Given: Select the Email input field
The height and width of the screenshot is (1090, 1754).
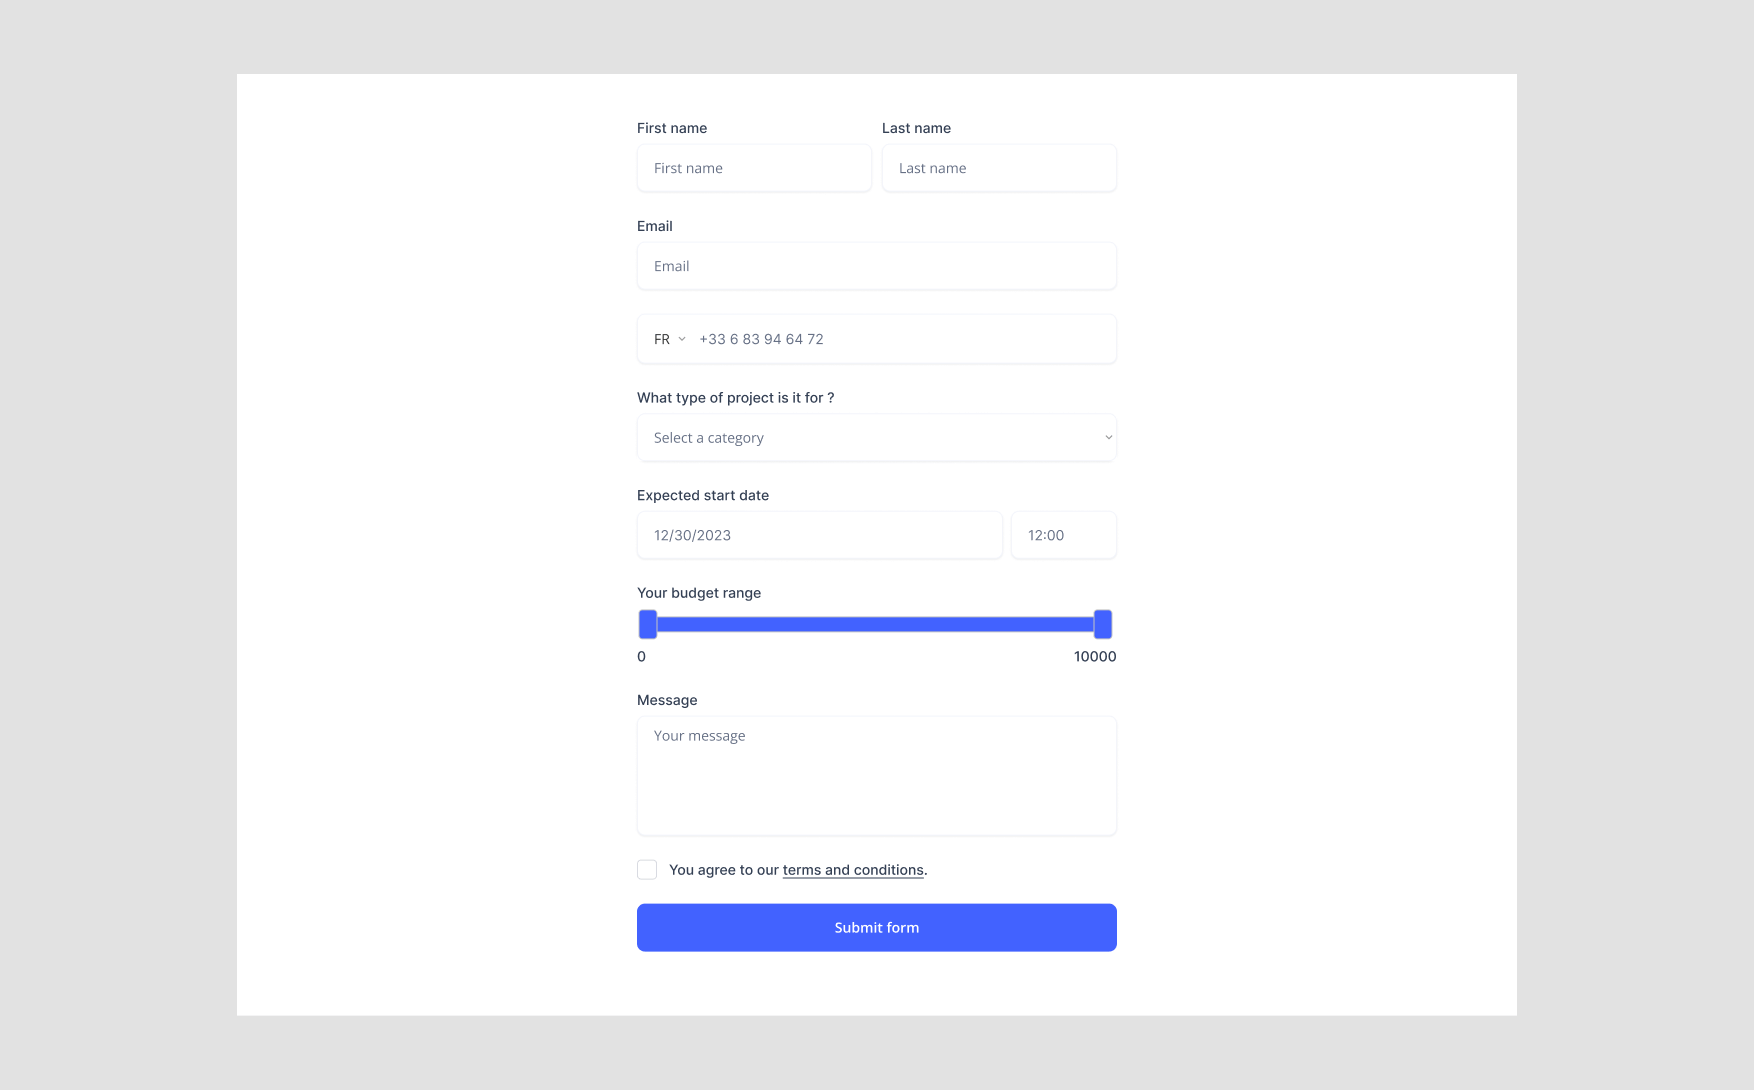Looking at the screenshot, I should point(877,266).
